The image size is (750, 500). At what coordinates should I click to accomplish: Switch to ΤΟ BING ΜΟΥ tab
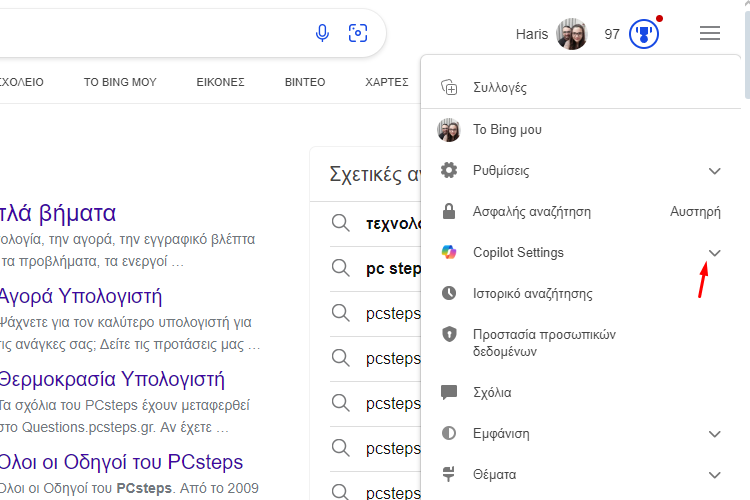(120, 82)
